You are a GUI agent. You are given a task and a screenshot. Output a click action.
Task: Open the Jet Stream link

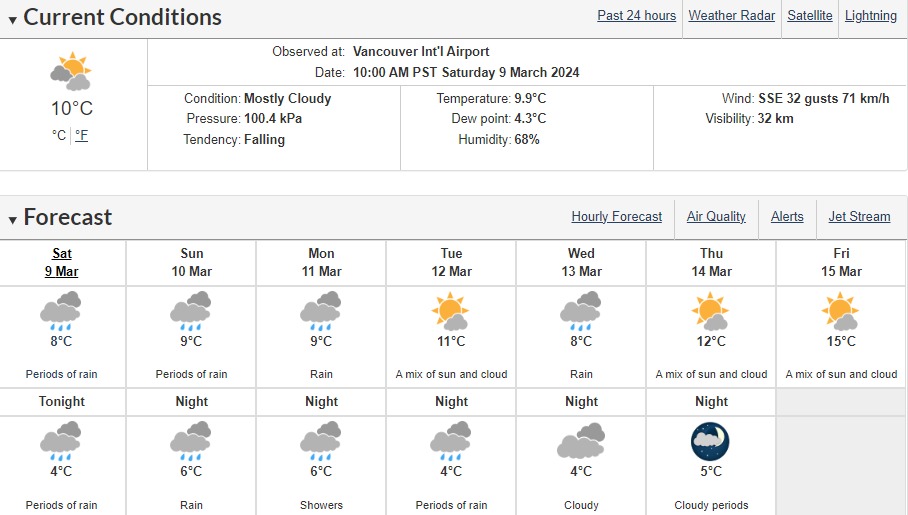click(x=859, y=216)
